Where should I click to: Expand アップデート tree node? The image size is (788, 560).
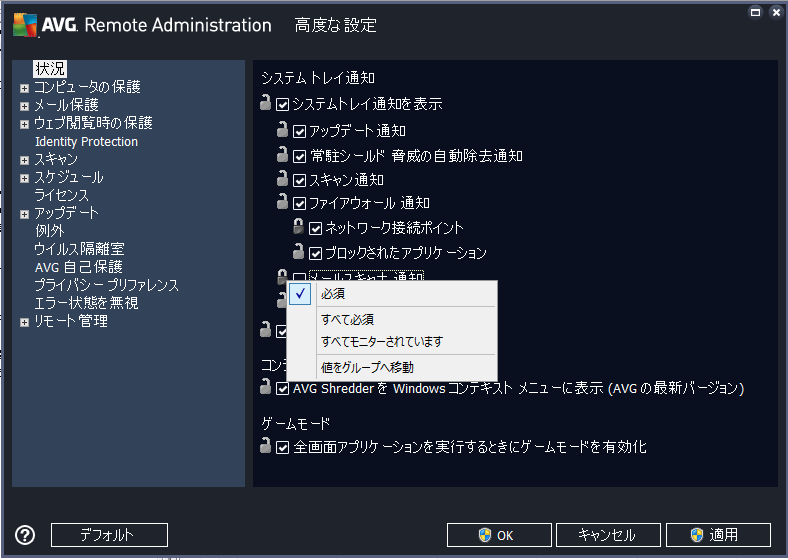click(x=24, y=215)
